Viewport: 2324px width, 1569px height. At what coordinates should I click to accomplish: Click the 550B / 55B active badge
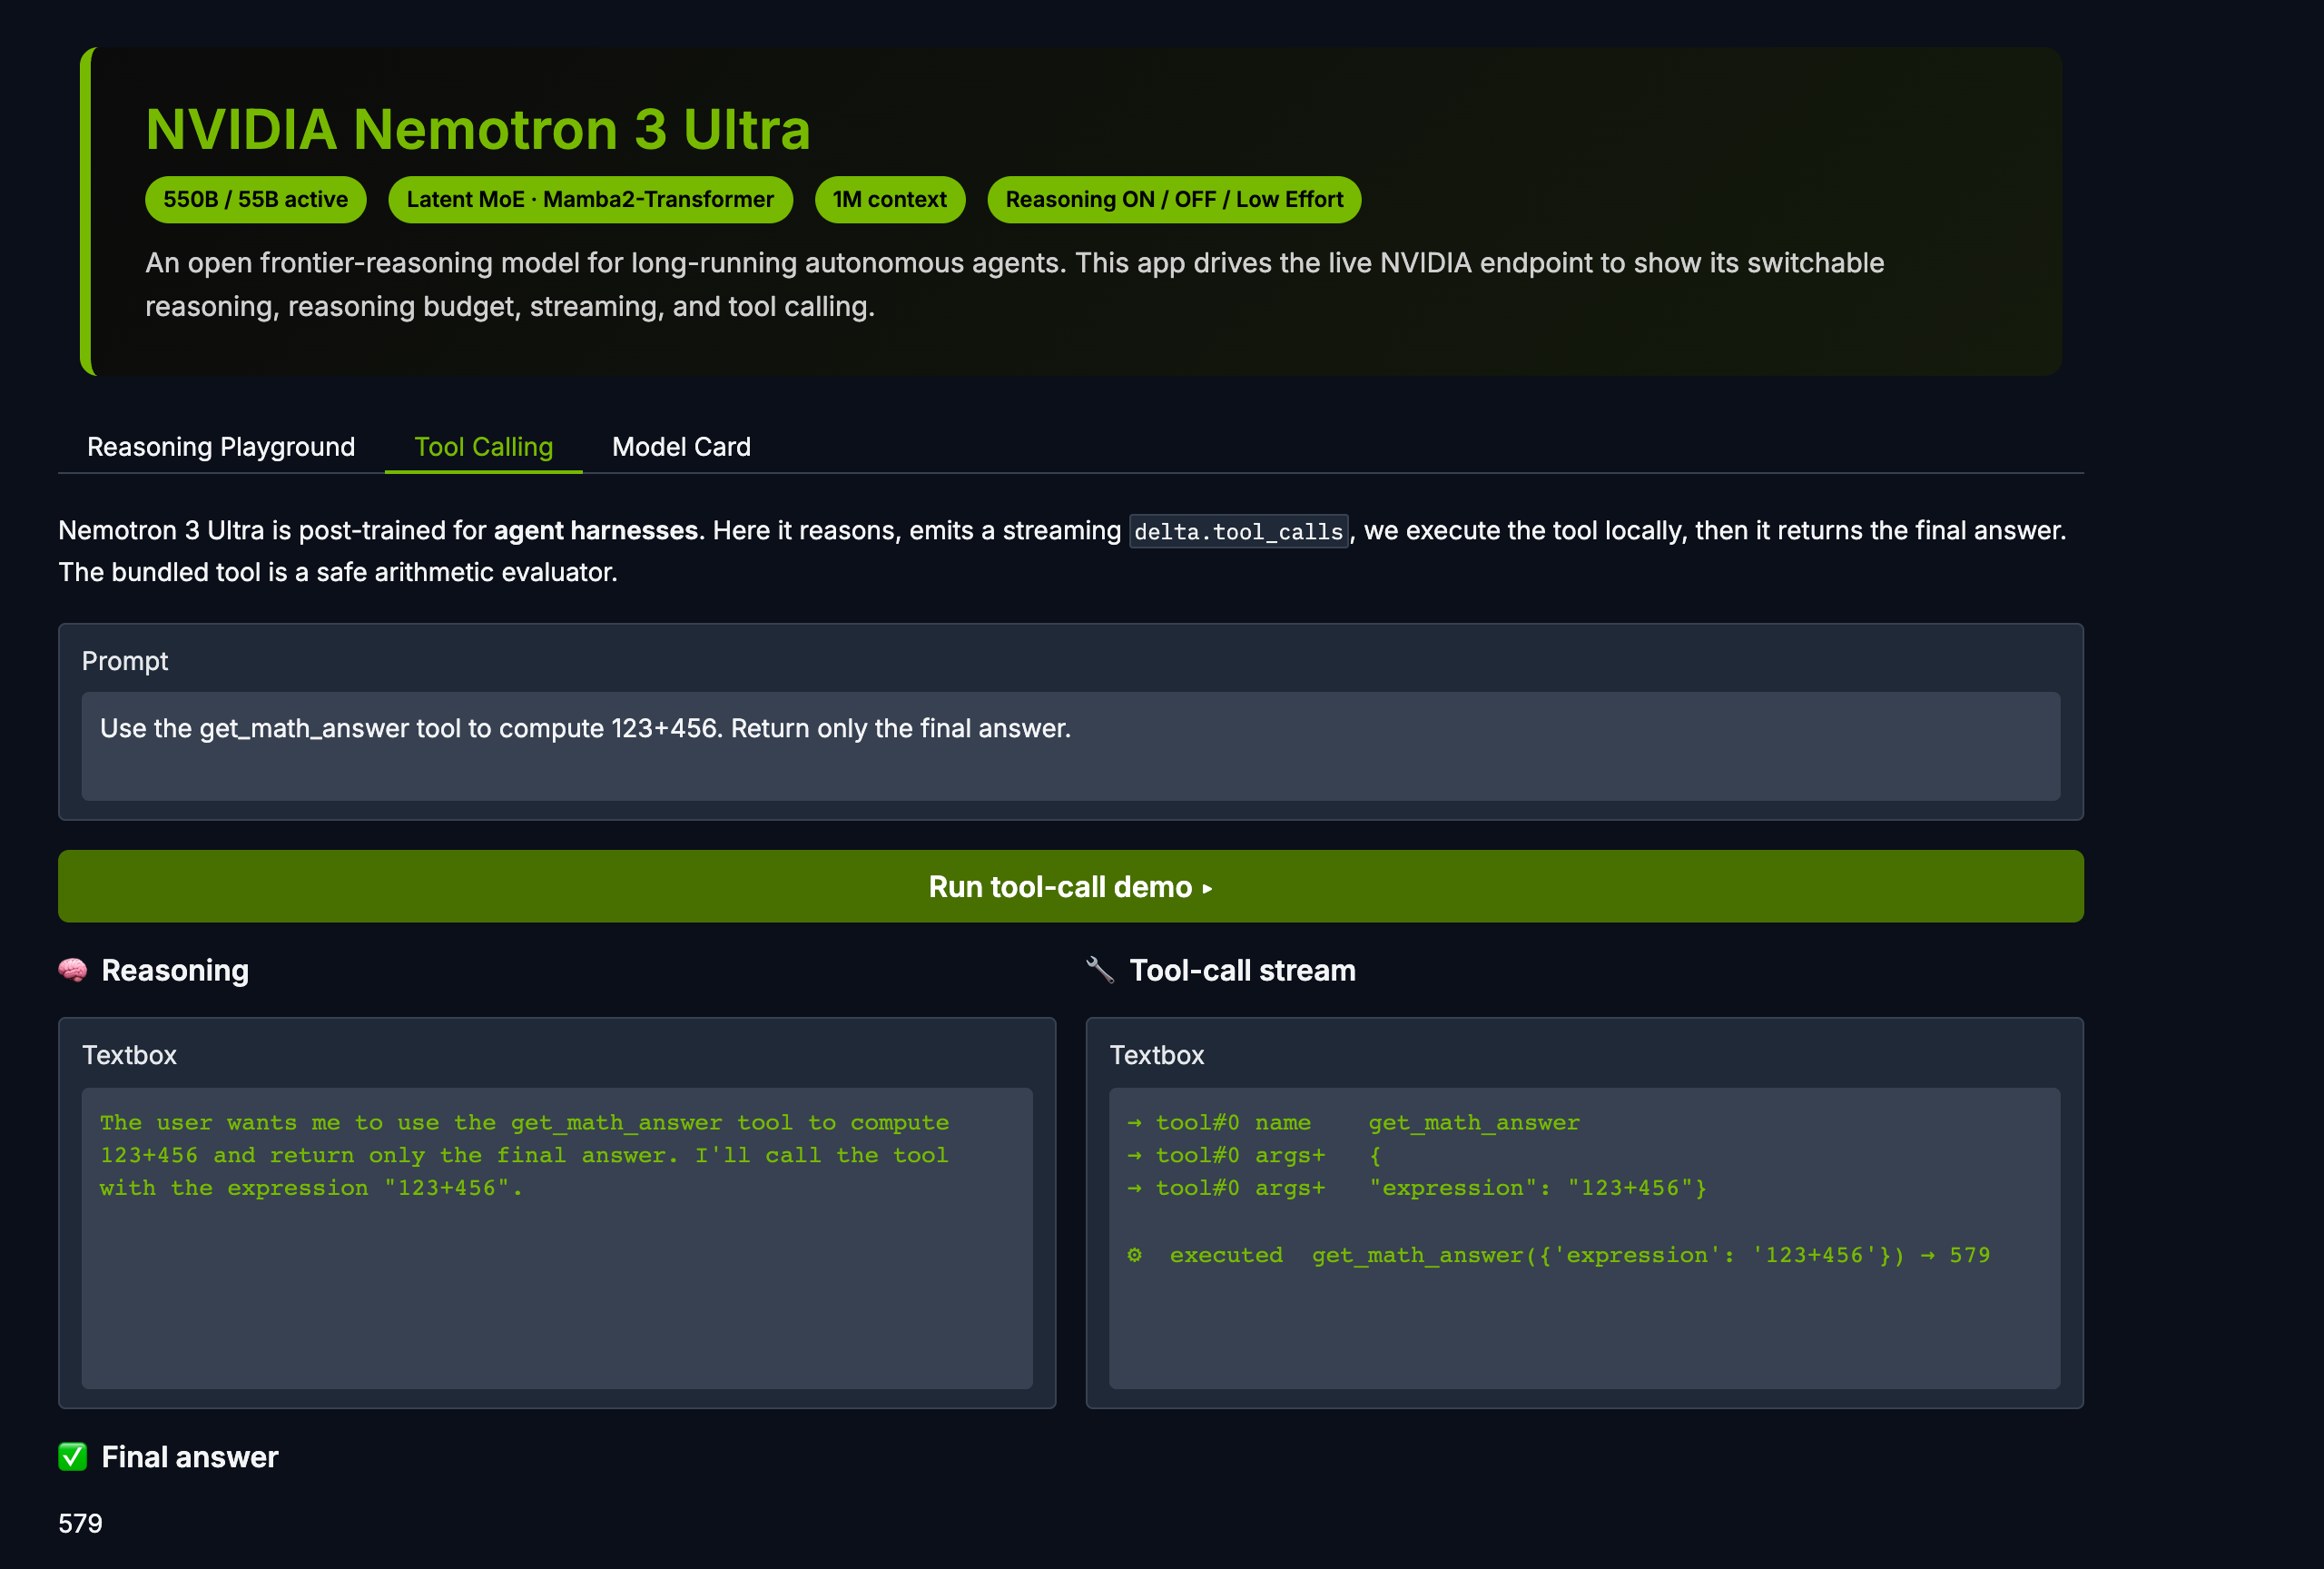[256, 199]
